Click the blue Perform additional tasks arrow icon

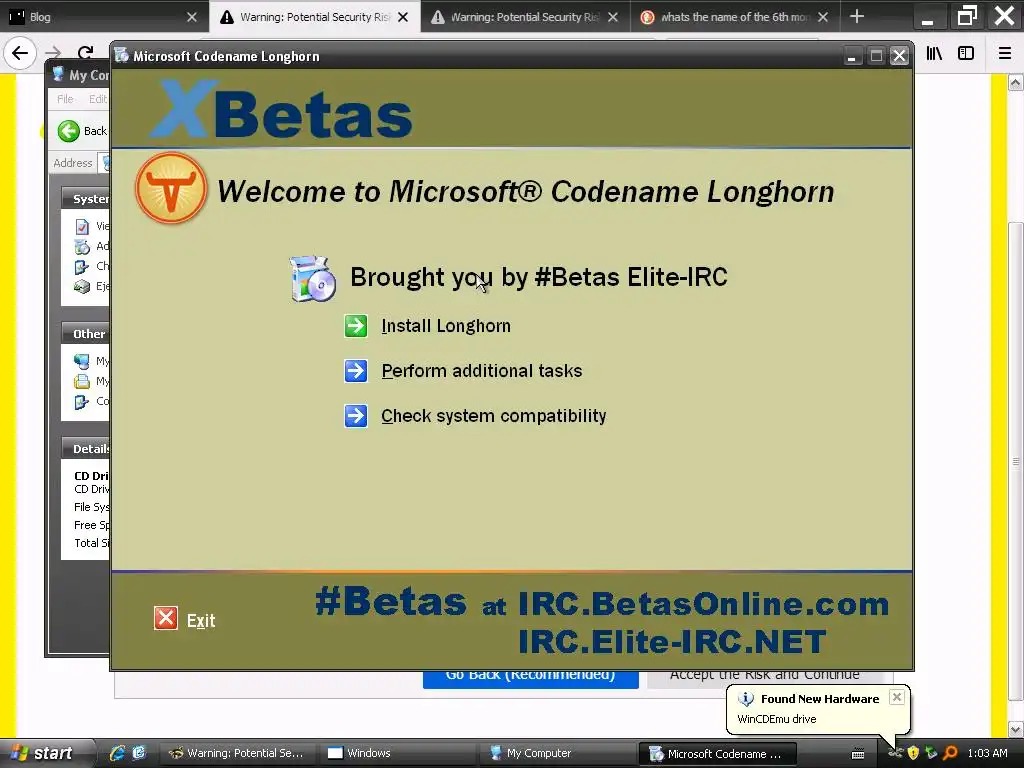356,371
